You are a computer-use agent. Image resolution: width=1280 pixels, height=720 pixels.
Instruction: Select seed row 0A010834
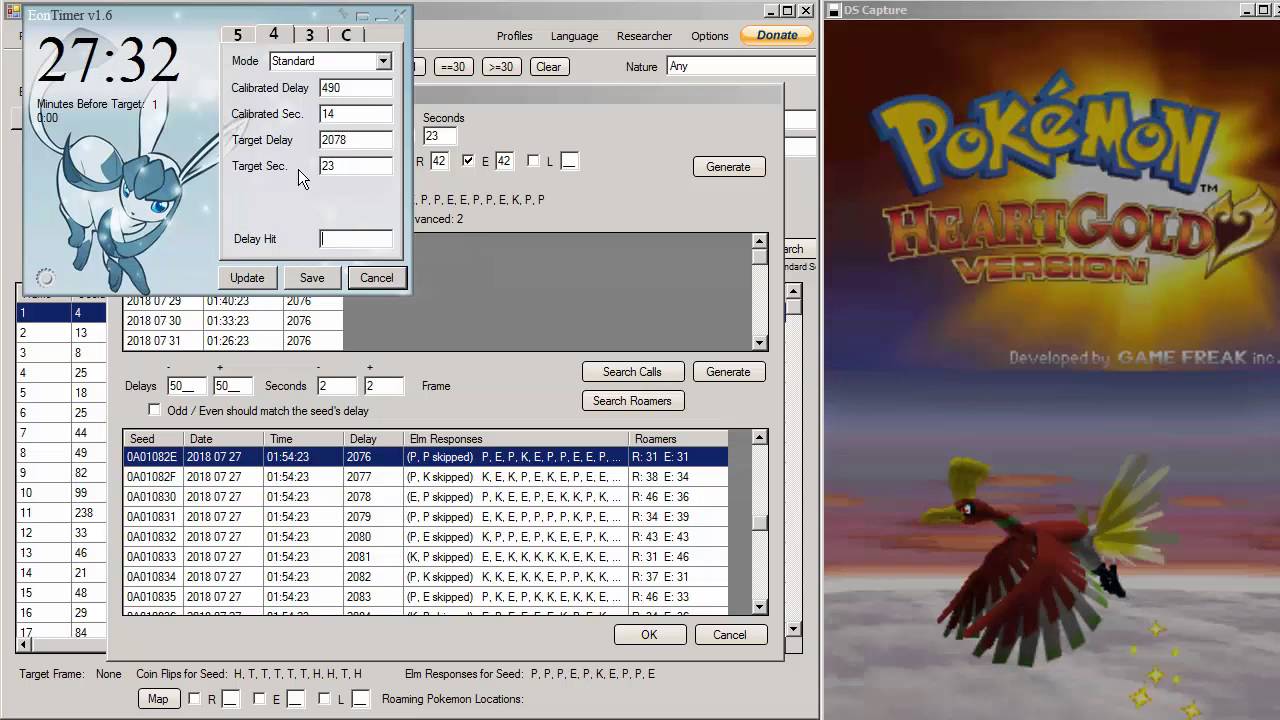click(425, 577)
